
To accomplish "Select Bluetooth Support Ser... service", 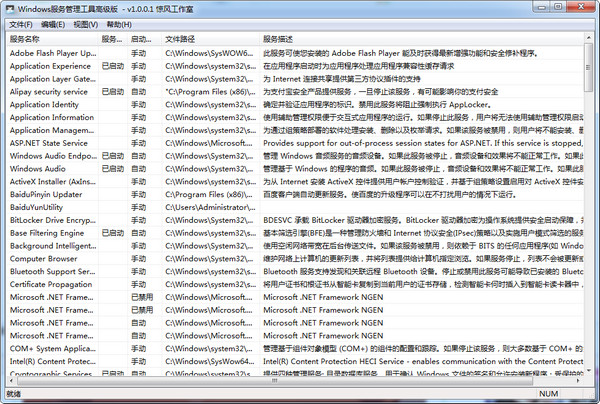I will pos(53,272).
